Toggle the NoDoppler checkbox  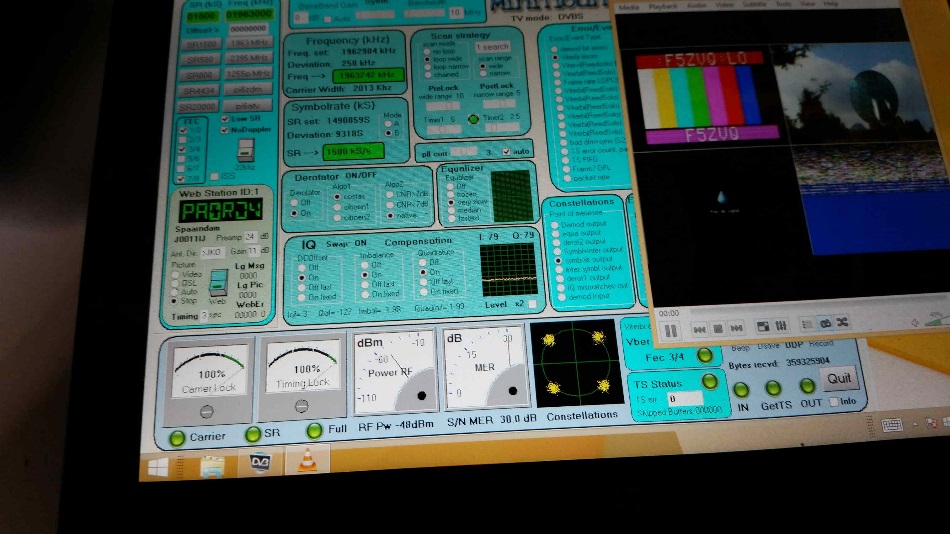click(x=225, y=130)
